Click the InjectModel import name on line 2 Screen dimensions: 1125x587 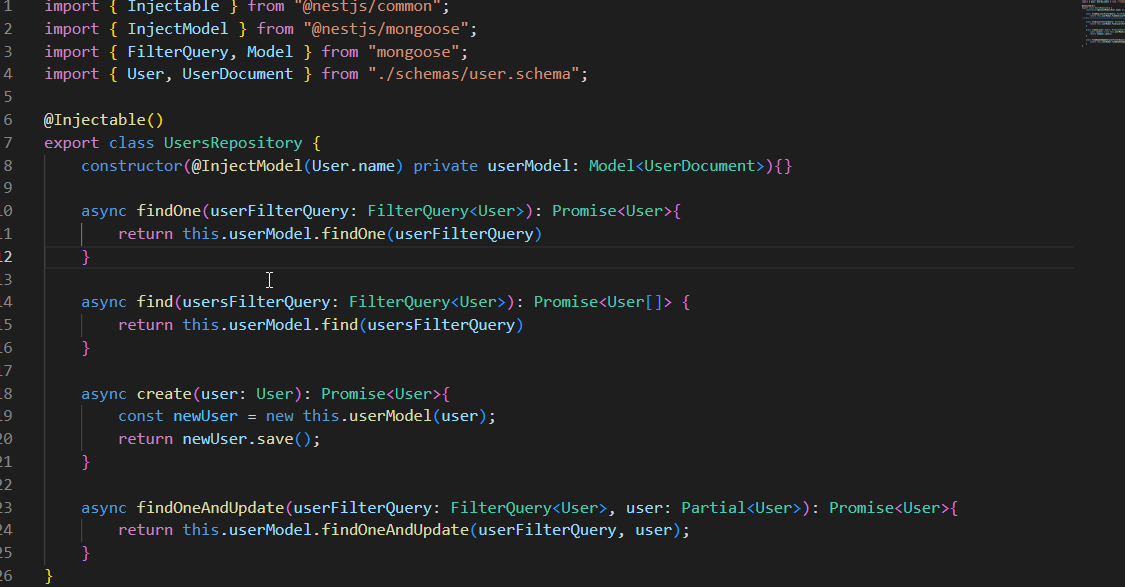coord(178,29)
